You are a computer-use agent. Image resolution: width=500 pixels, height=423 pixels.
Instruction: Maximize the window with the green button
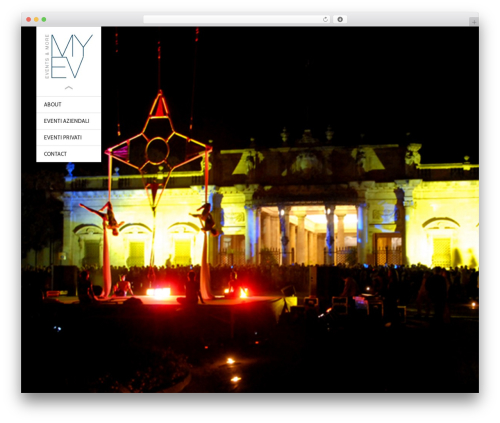44,20
